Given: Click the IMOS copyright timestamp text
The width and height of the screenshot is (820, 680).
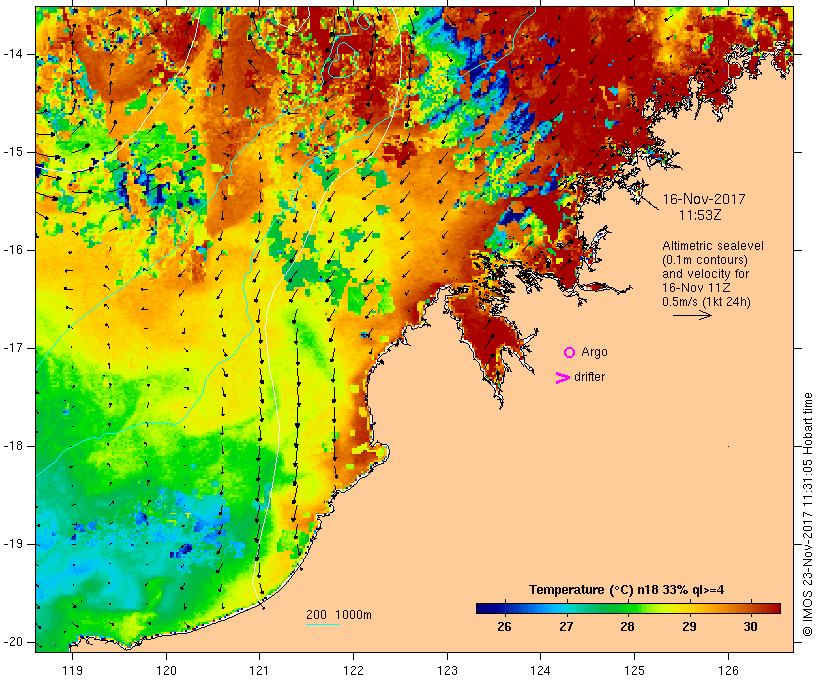Looking at the screenshot, I should tap(808, 514).
